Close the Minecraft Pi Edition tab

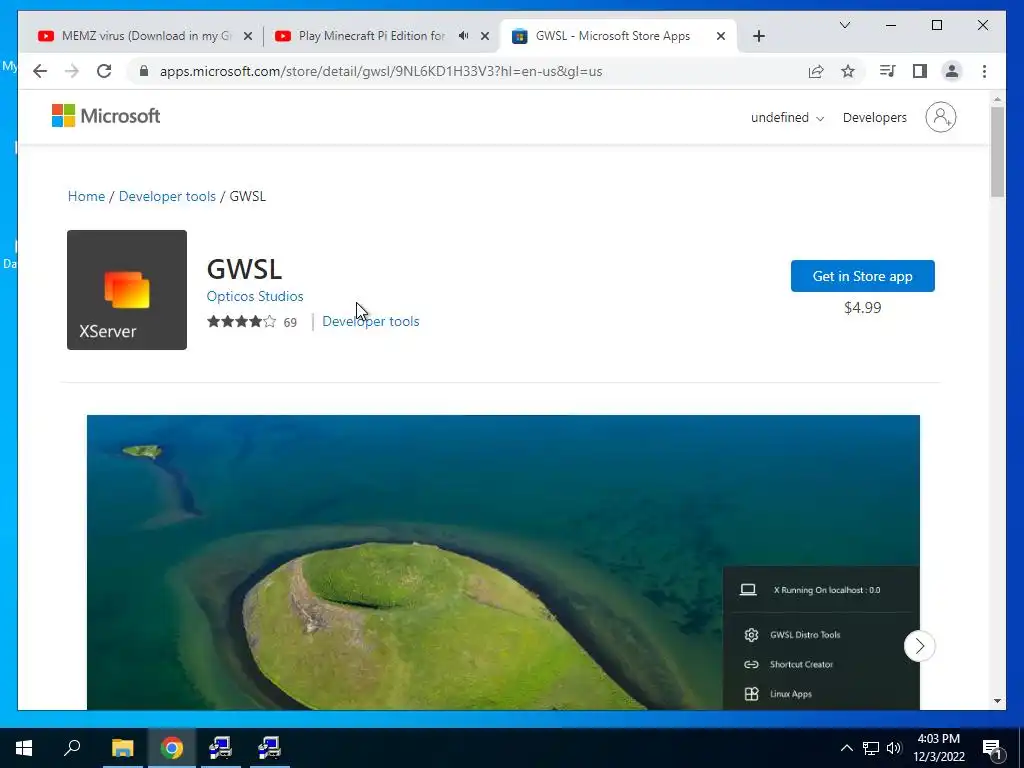(x=485, y=36)
